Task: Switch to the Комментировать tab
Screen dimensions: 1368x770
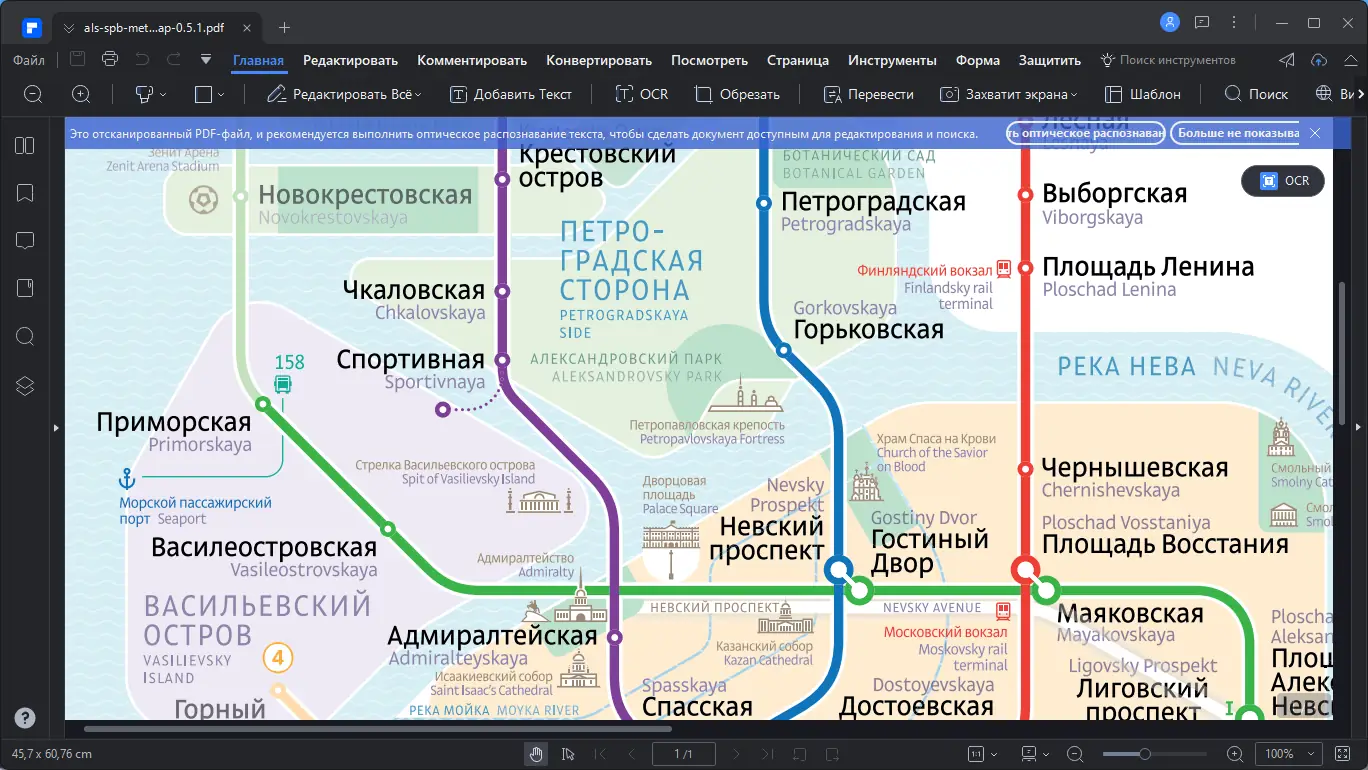Action: pyautogui.click(x=472, y=60)
